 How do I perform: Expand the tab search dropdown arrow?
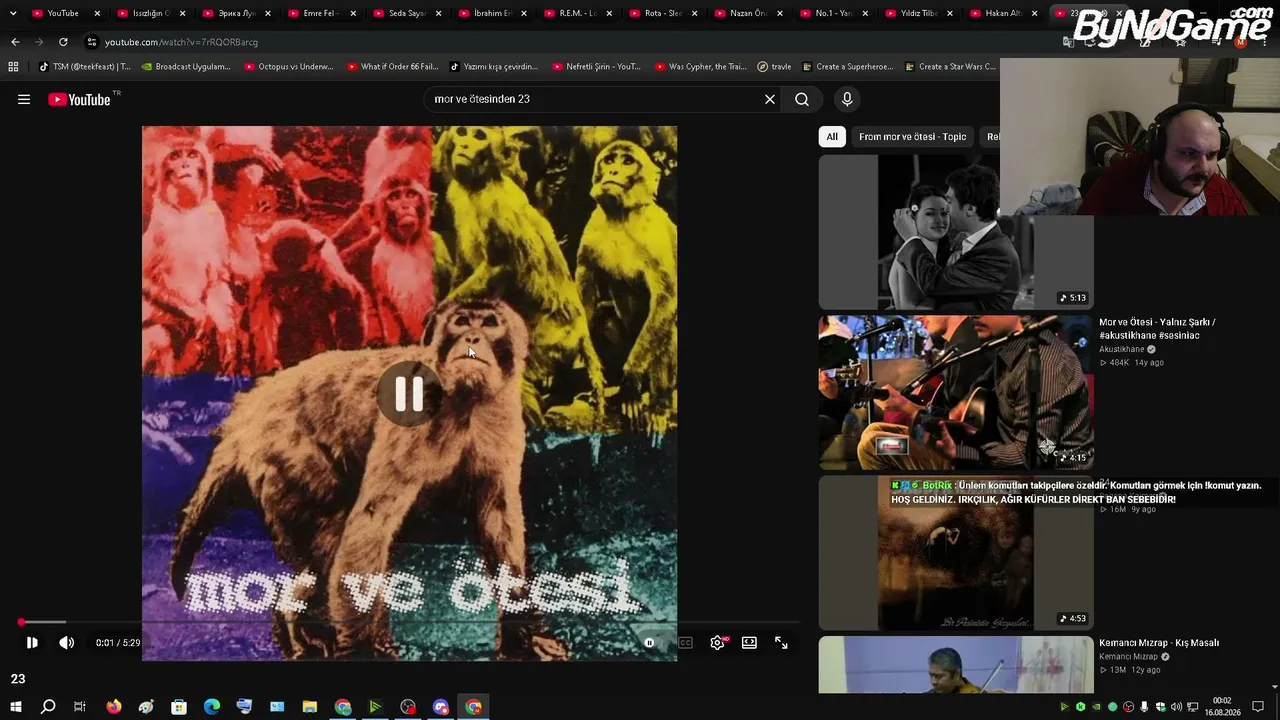(x=13, y=13)
